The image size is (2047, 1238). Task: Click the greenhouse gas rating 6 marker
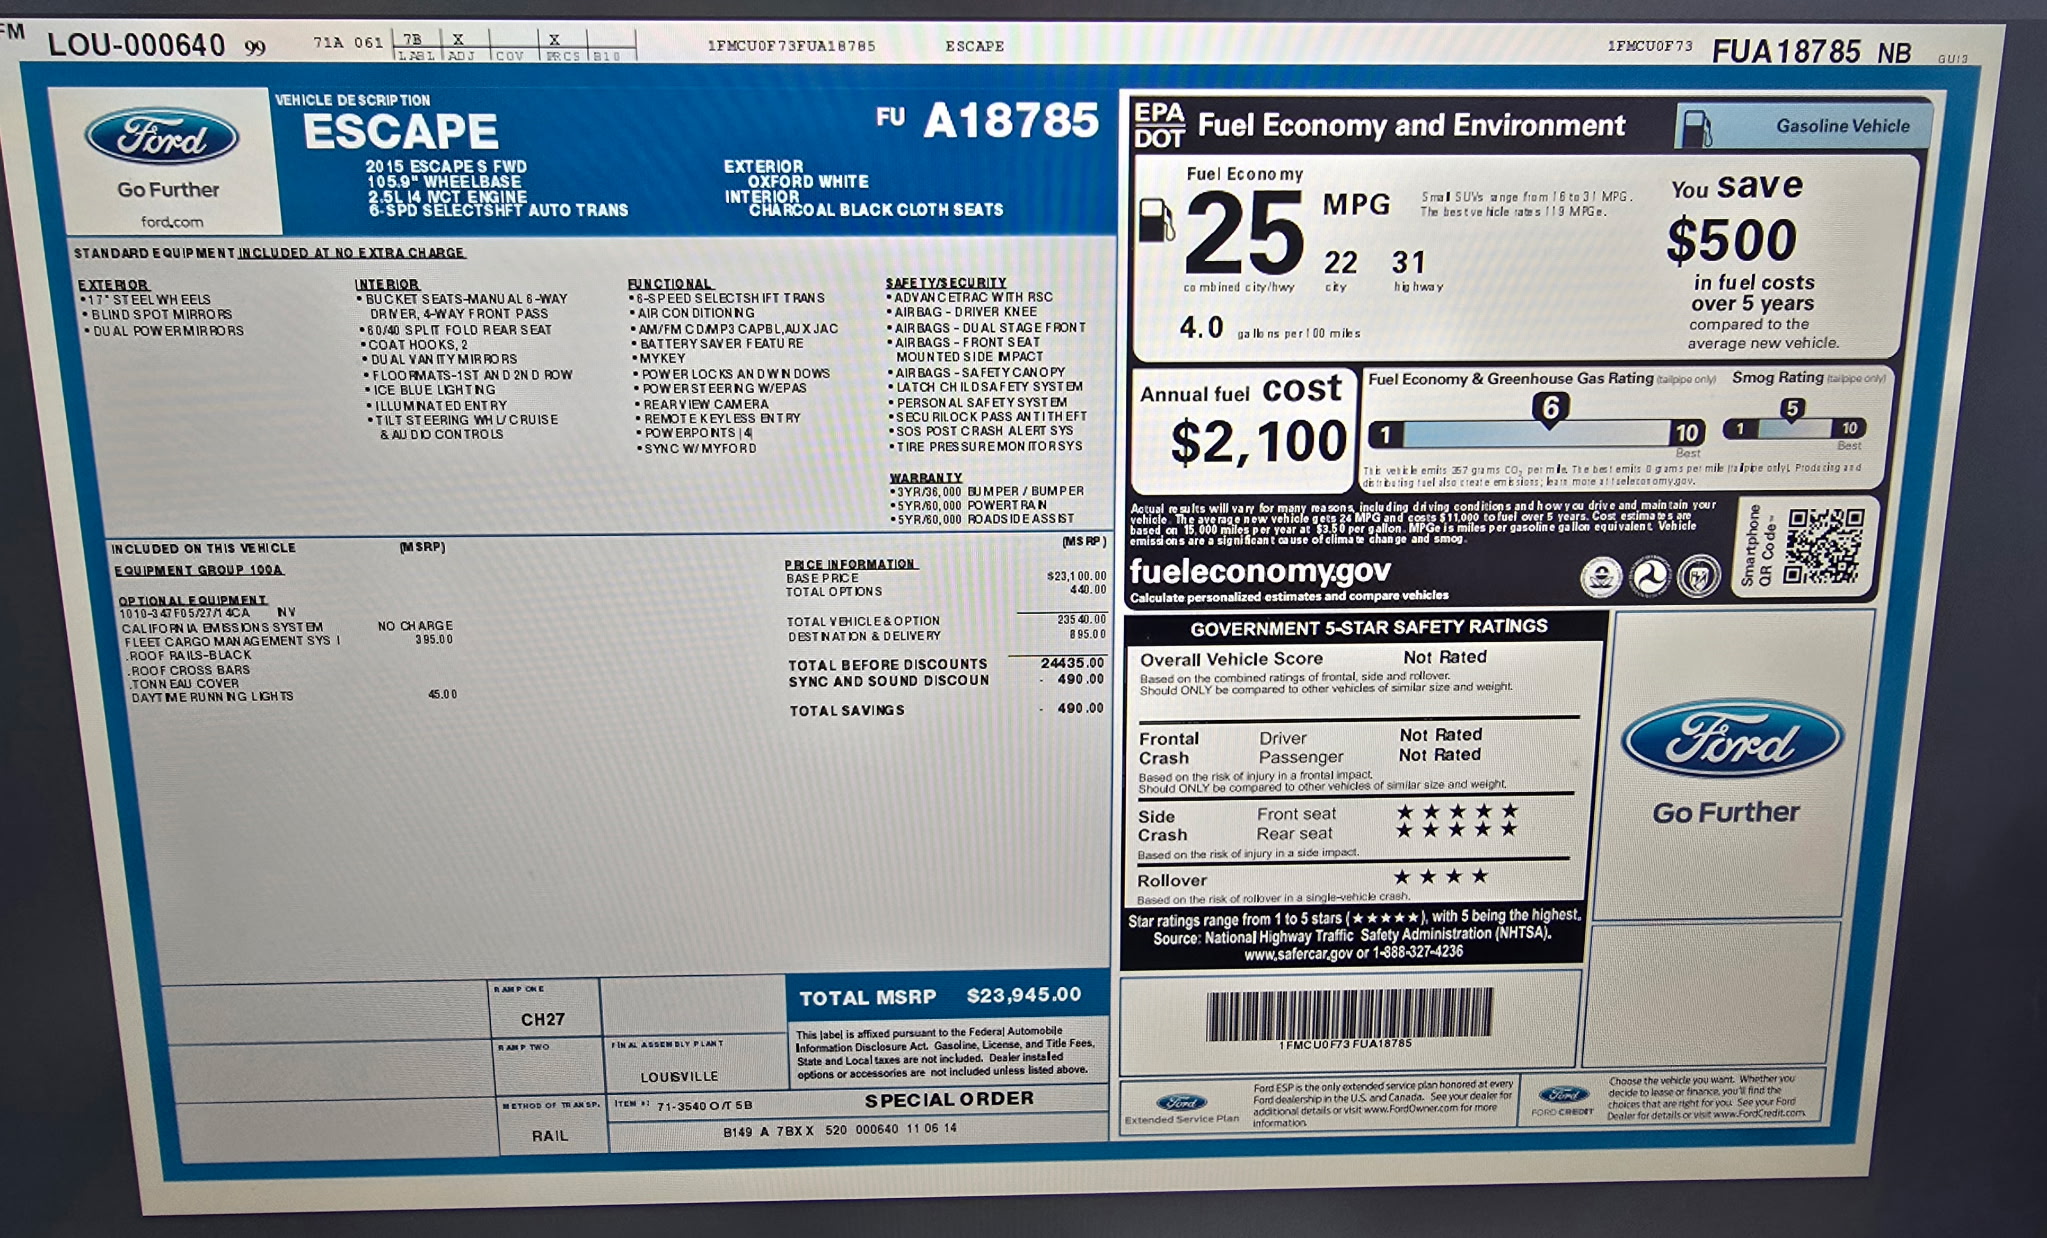tap(1550, 408)
